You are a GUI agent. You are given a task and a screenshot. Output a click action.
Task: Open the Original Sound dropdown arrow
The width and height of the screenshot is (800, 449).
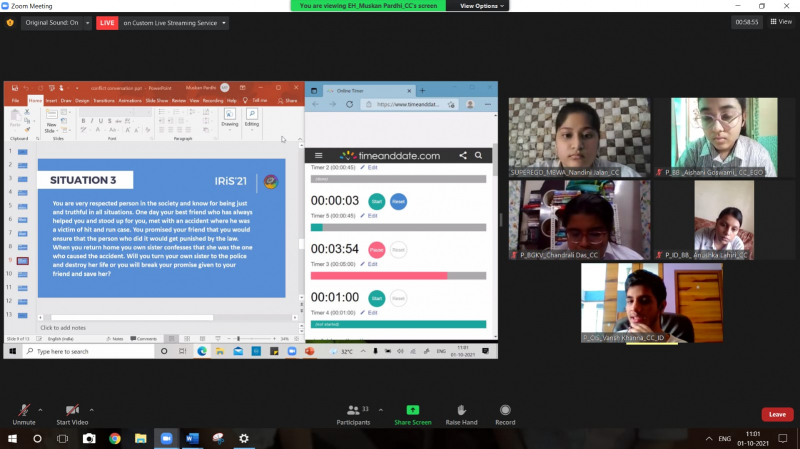(85, 22)
